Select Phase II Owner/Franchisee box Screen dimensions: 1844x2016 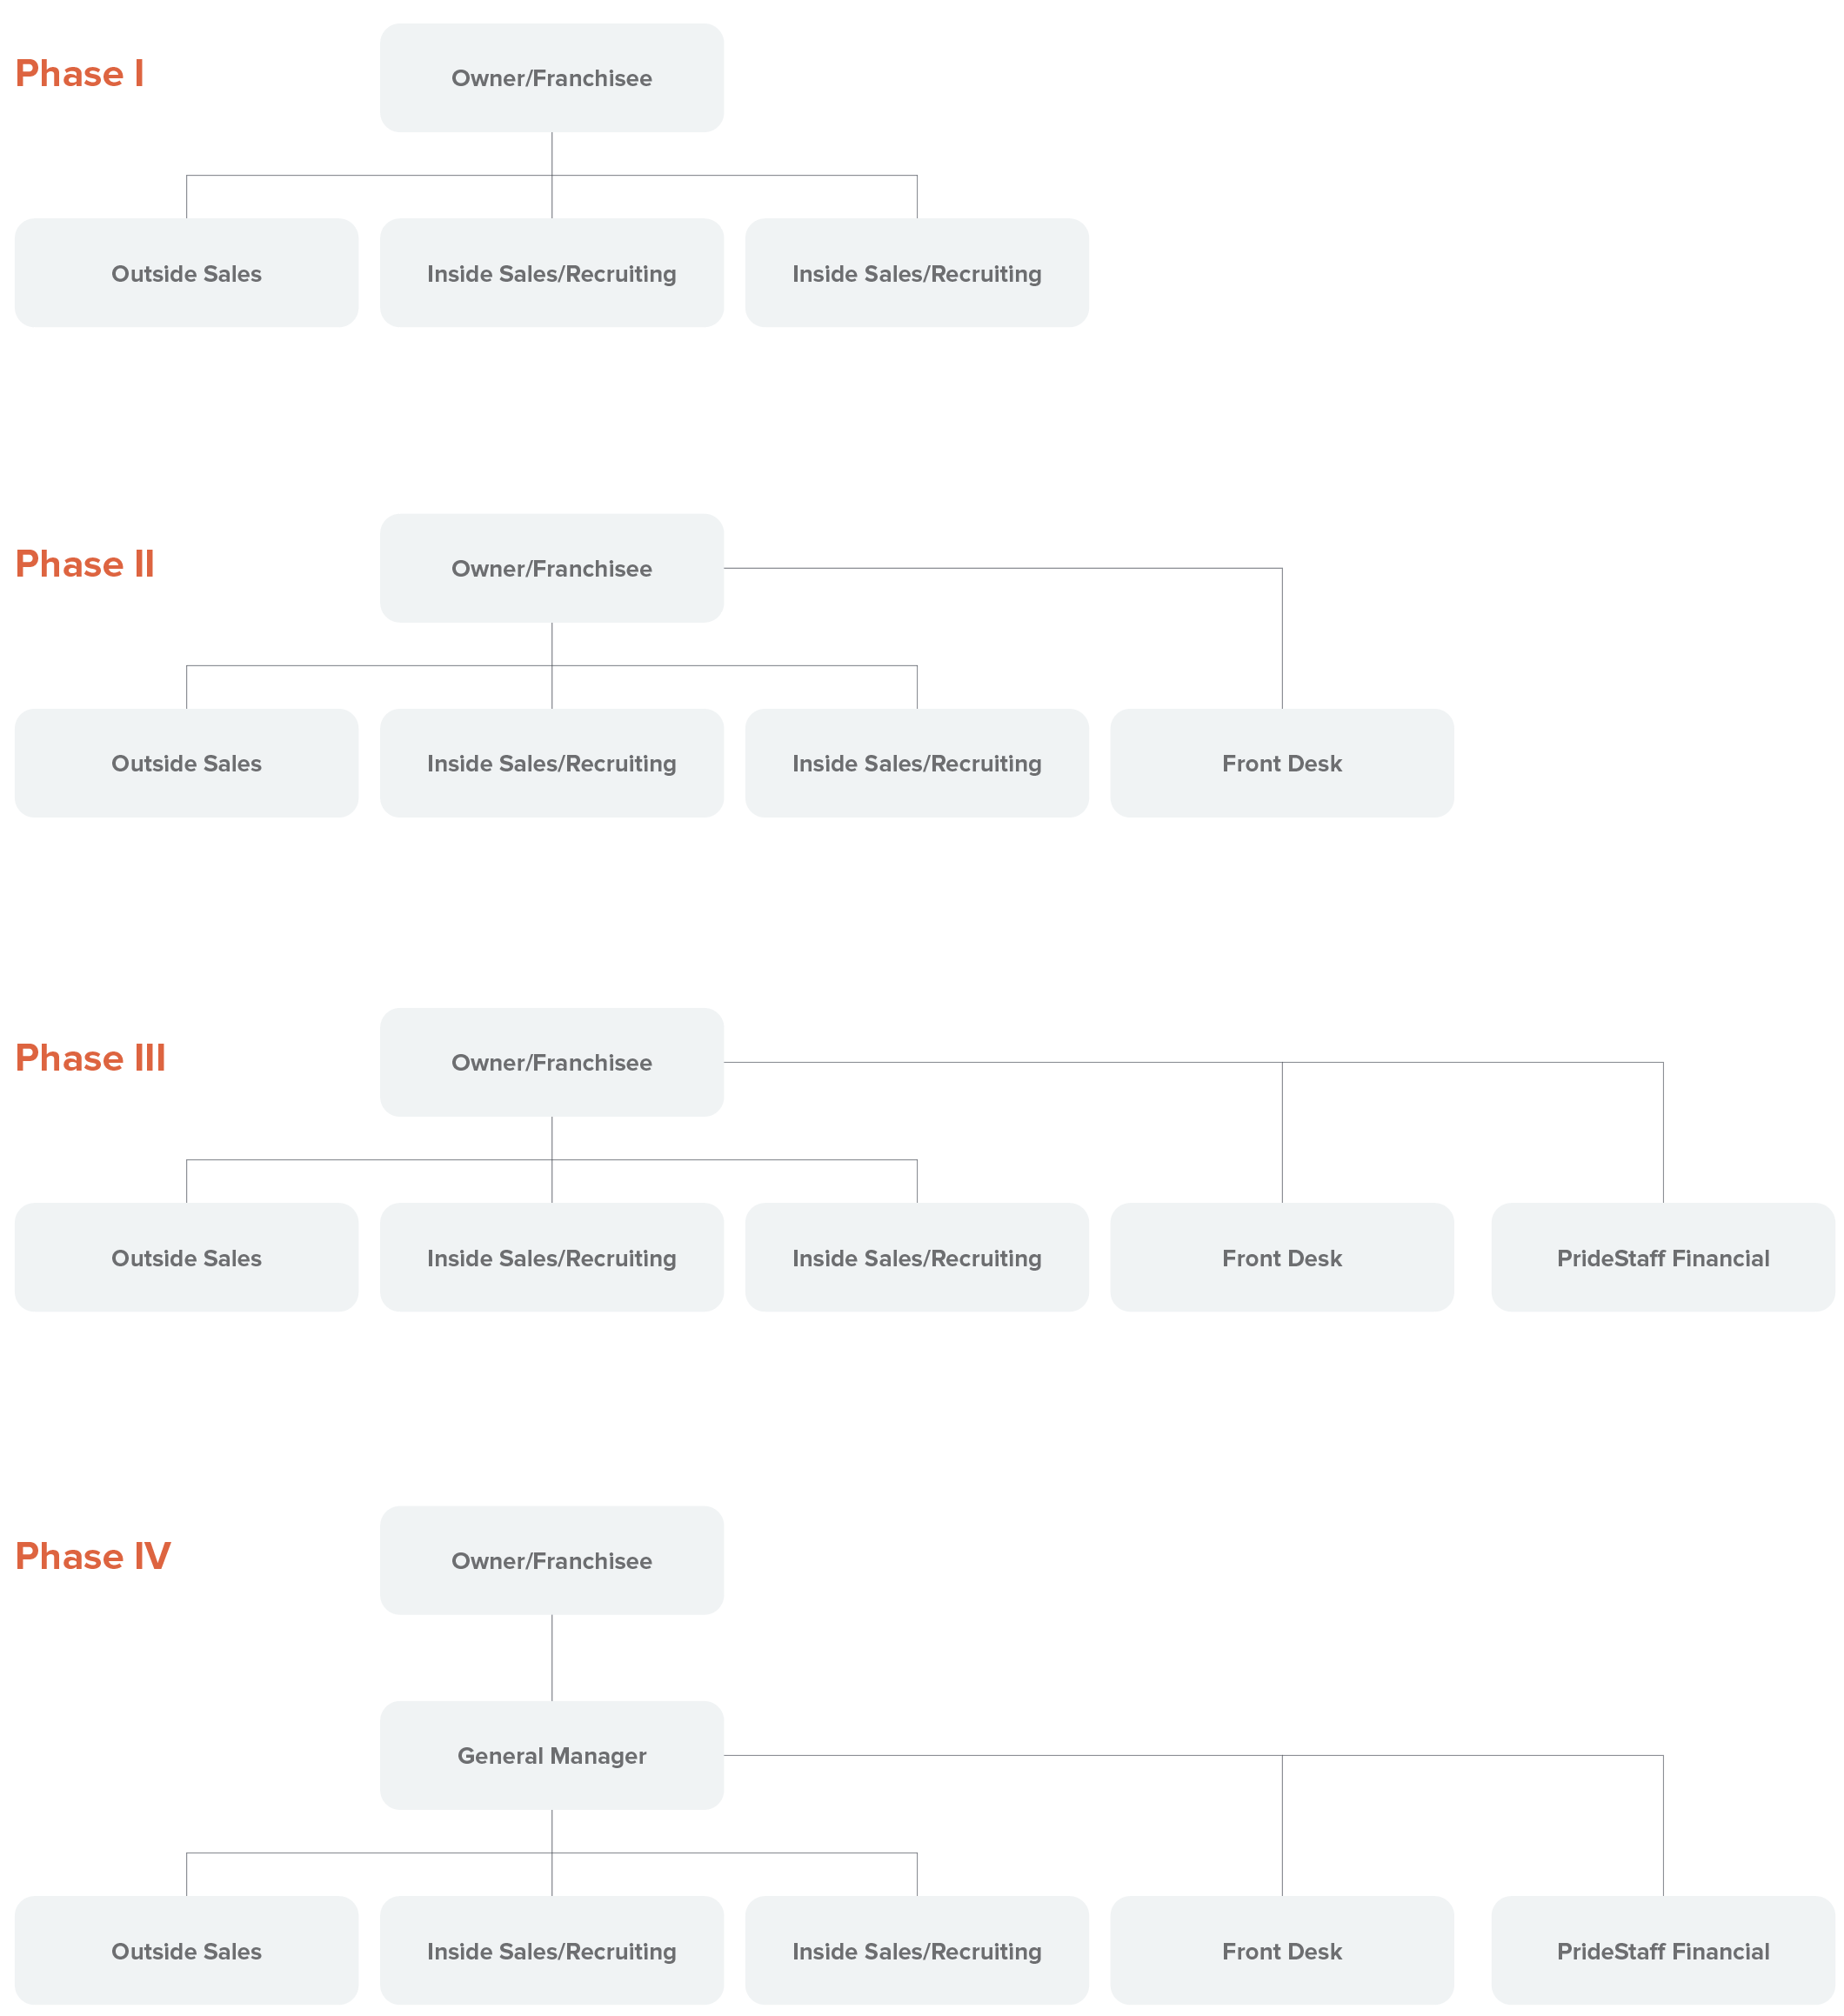click(551, 568)
